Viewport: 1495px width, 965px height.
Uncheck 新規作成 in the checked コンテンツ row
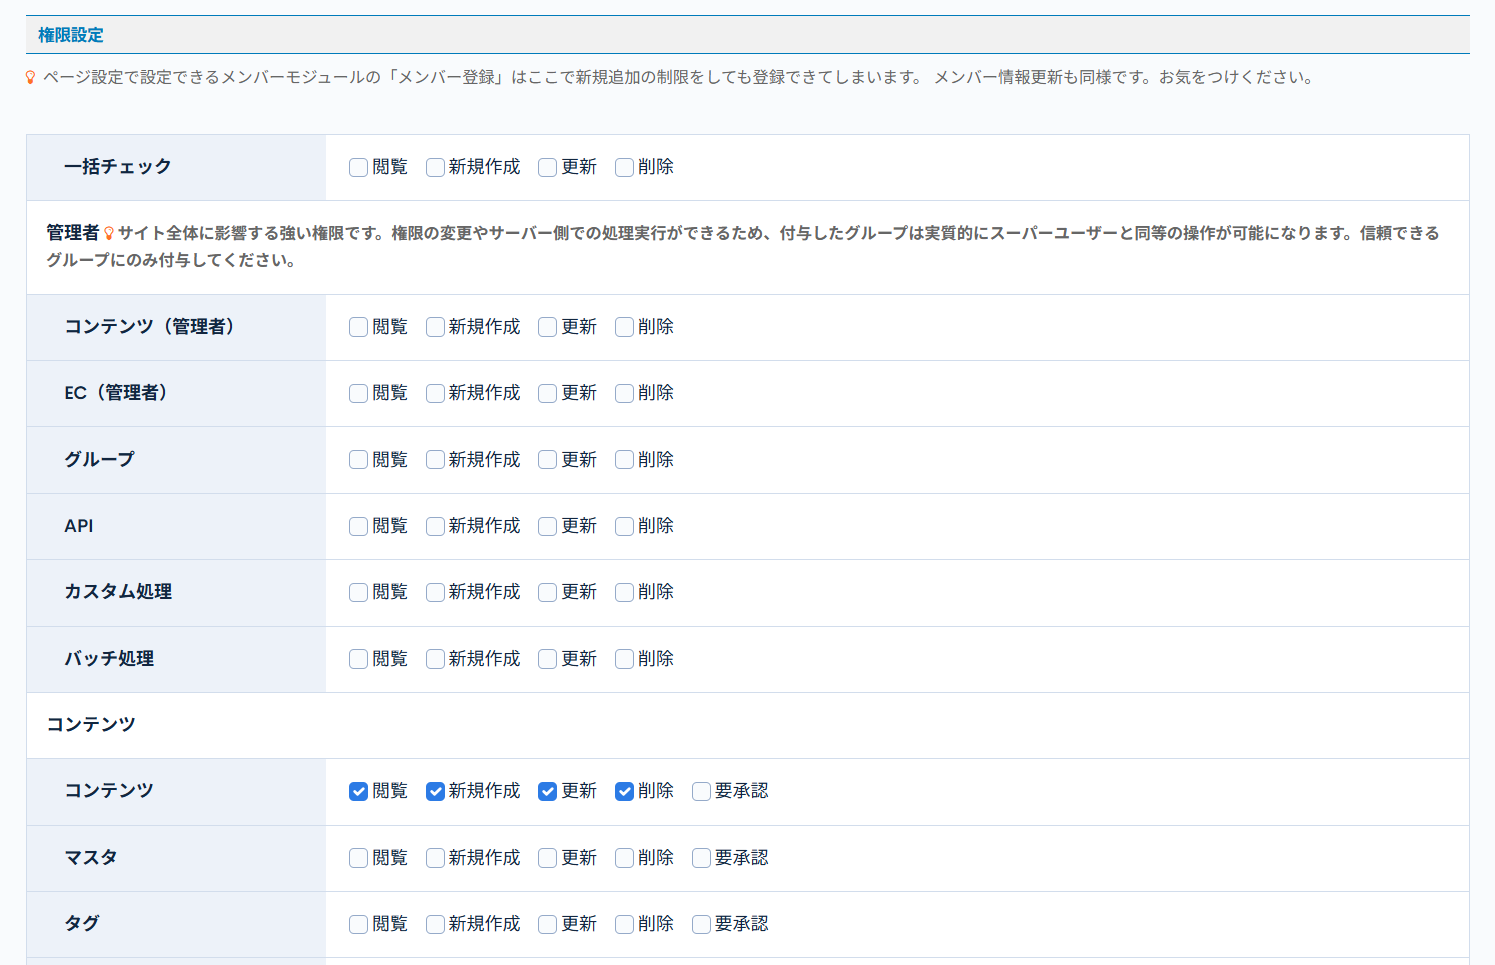[x=435, y=791]
